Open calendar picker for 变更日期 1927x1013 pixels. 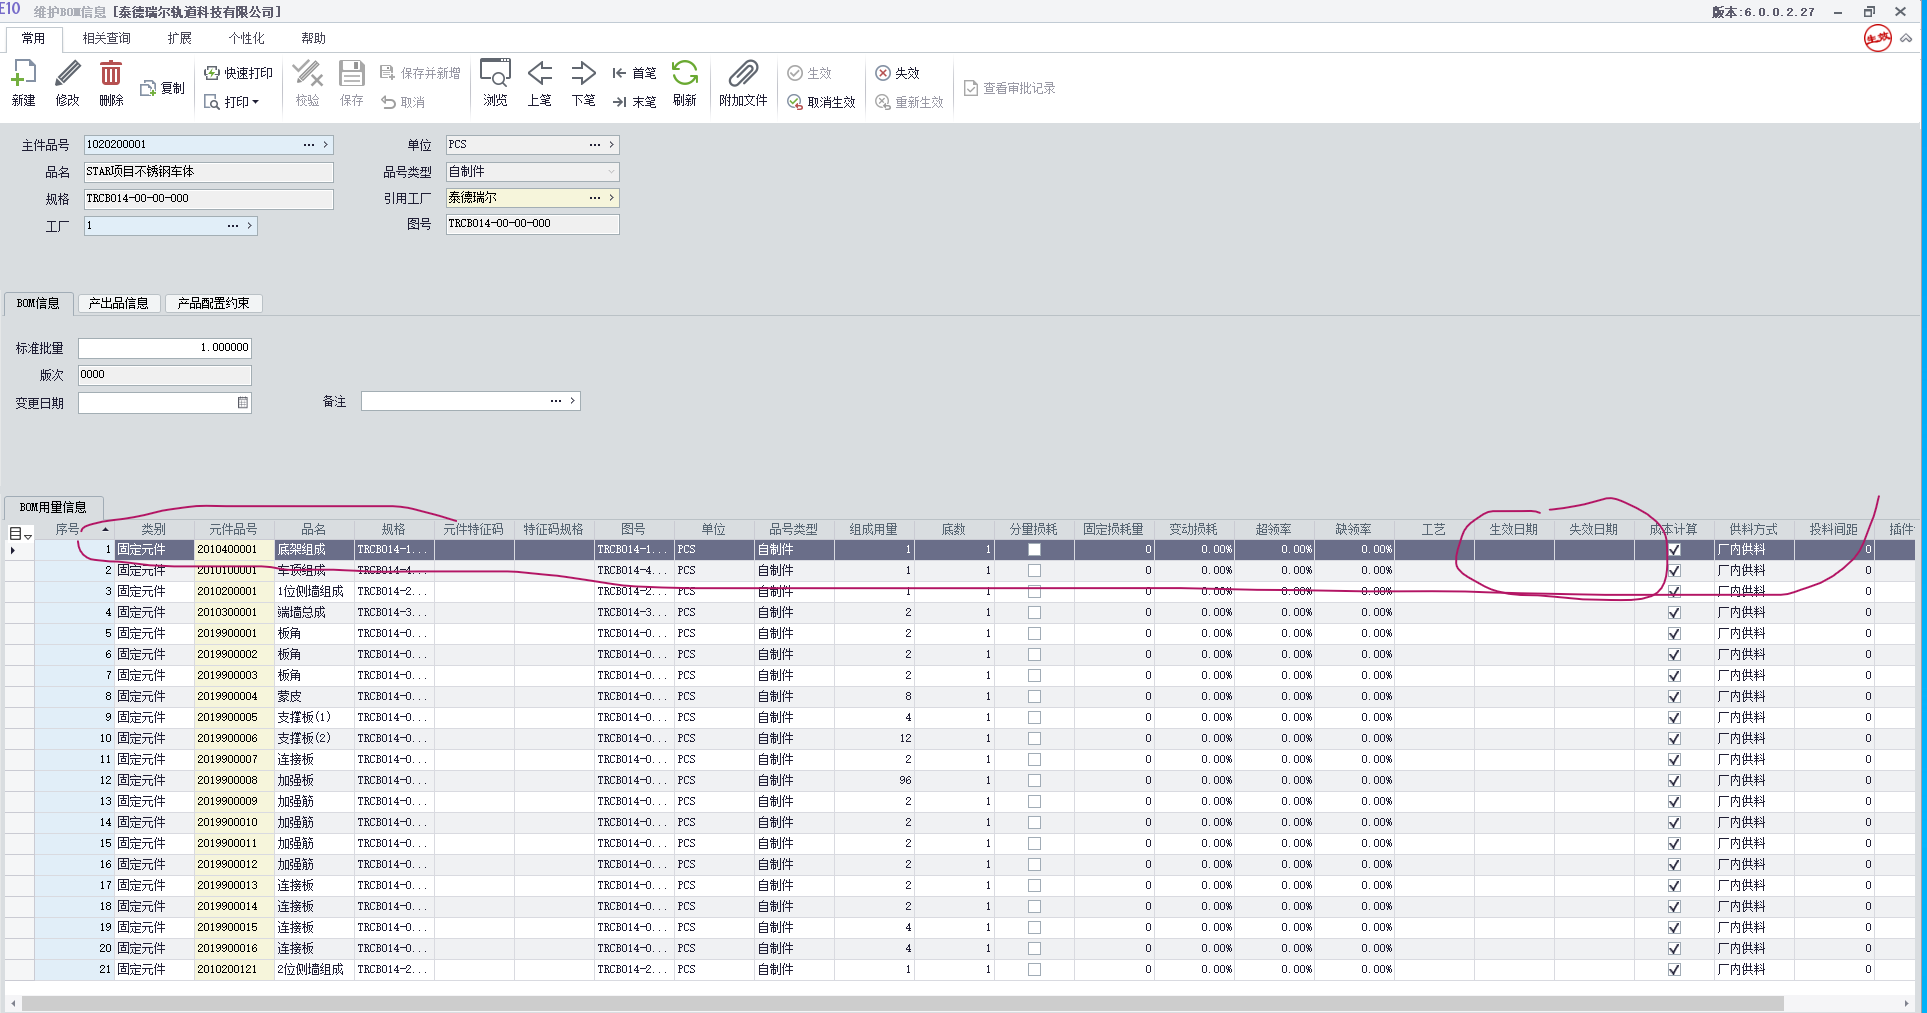click(x=243, y=403)
